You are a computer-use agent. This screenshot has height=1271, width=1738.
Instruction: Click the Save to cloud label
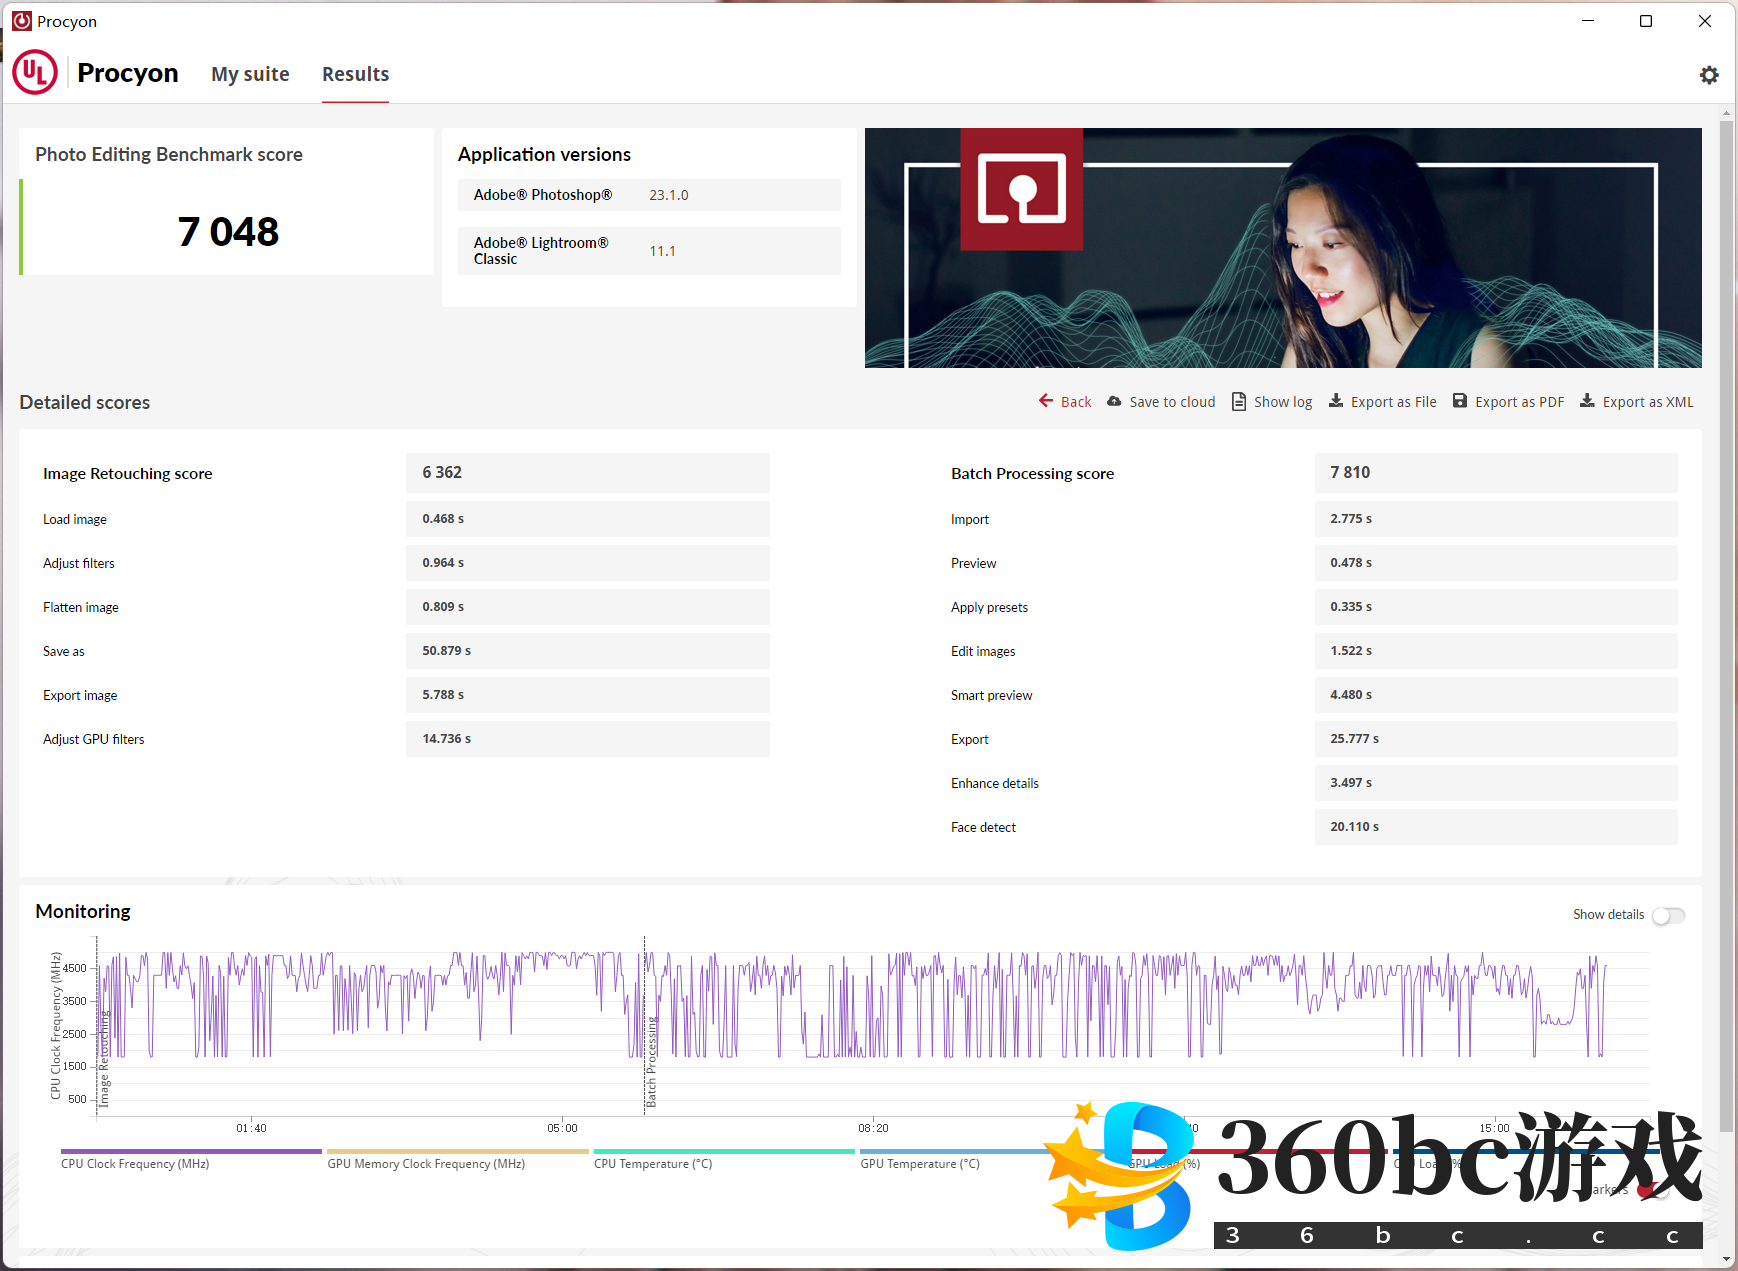1172,402
